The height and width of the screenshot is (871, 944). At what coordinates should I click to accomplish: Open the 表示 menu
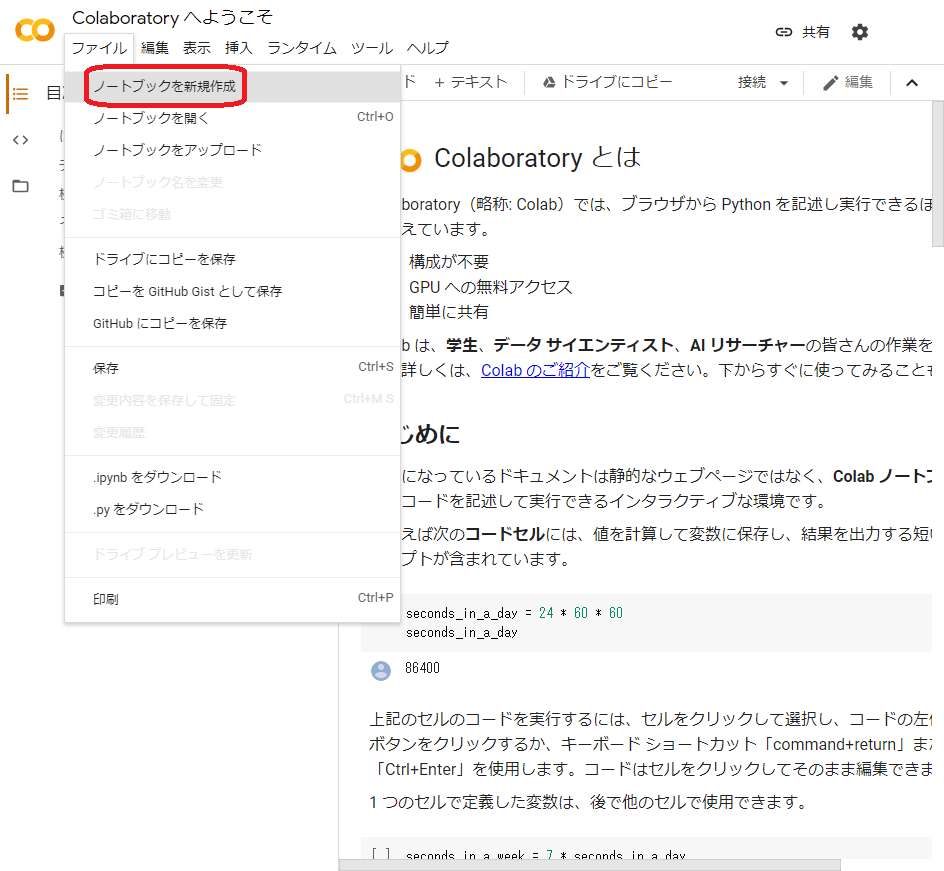pyautogui.click(x=197, y=48)
